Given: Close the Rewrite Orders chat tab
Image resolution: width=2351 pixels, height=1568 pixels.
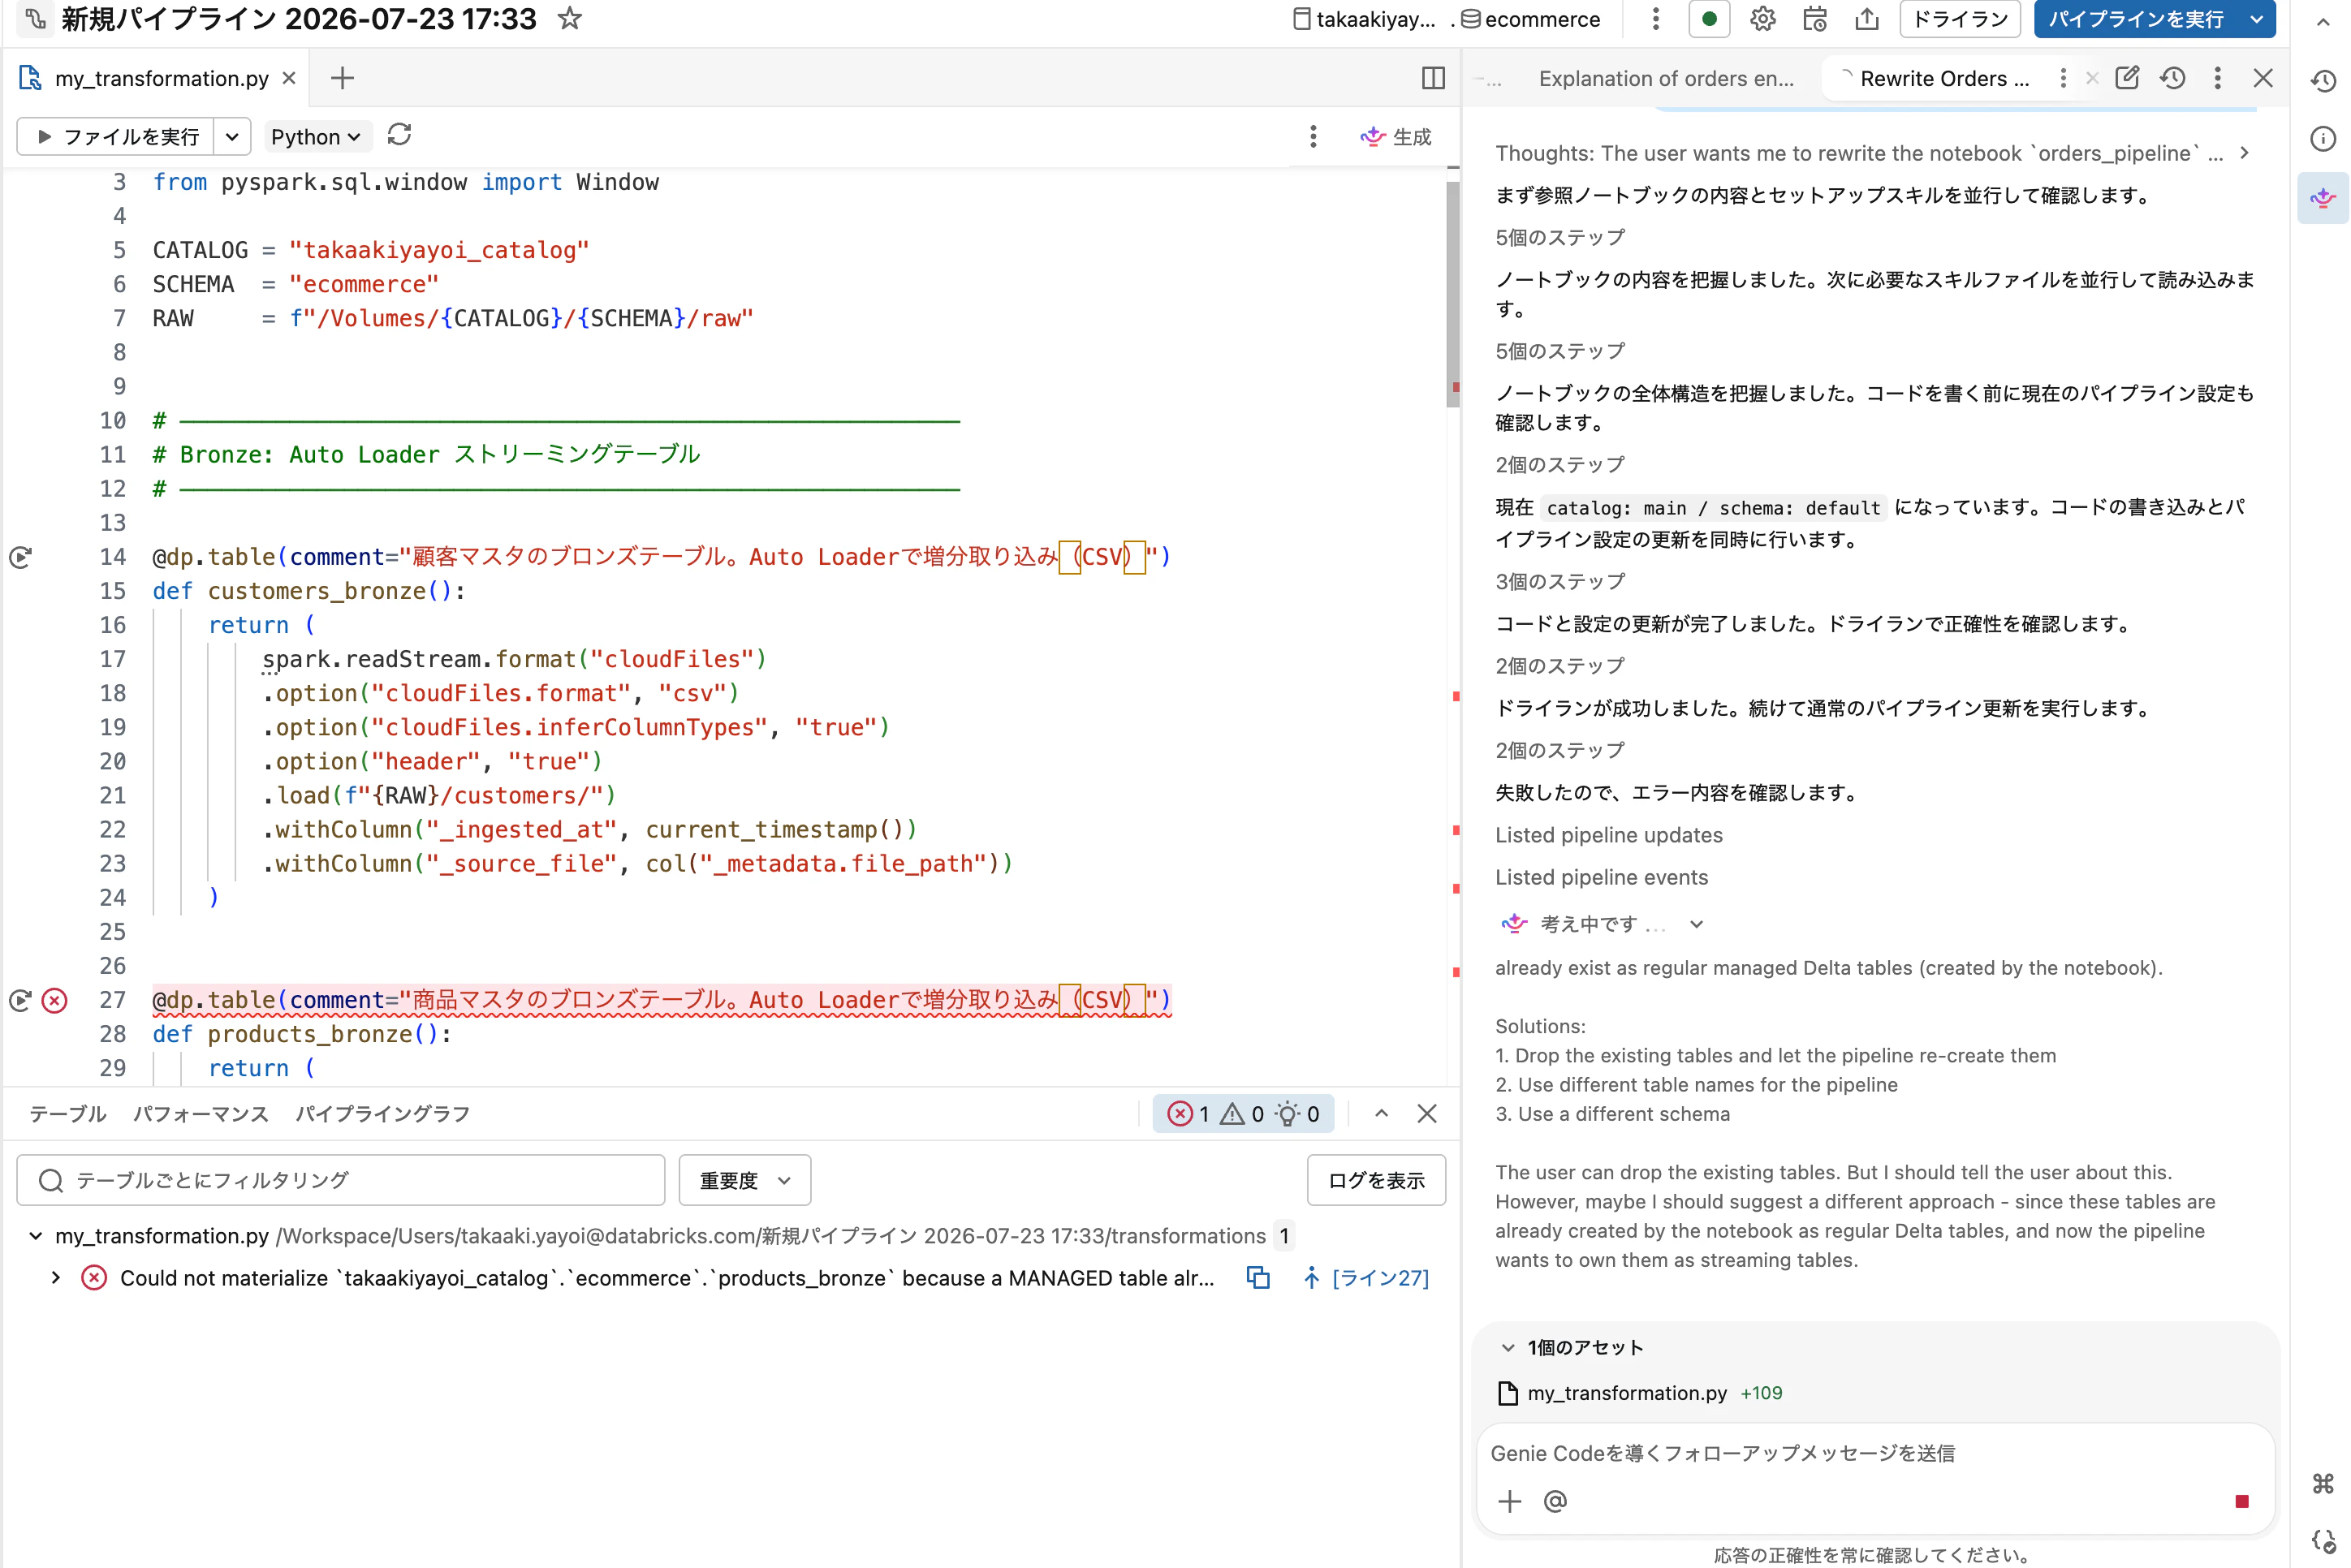Looking at the screenshot, I should pyautogui.click(x=2092, y=78).
